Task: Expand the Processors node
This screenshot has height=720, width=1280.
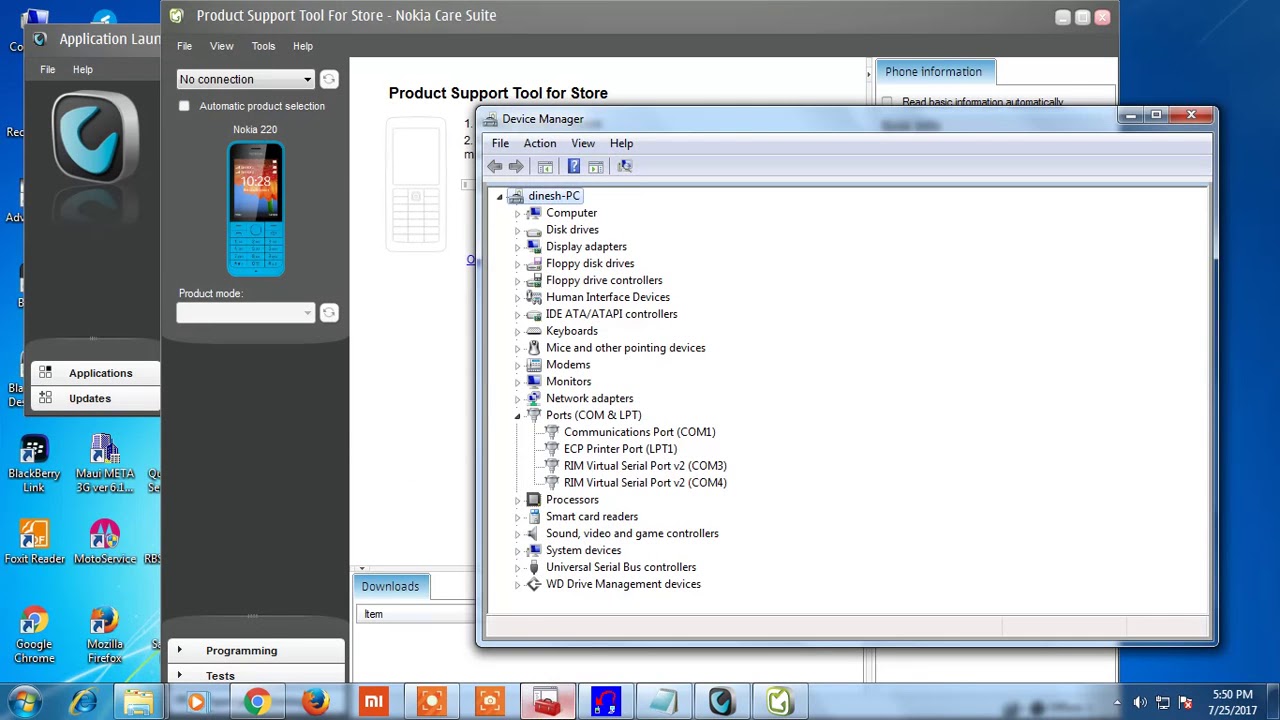Action: (518, 500)
